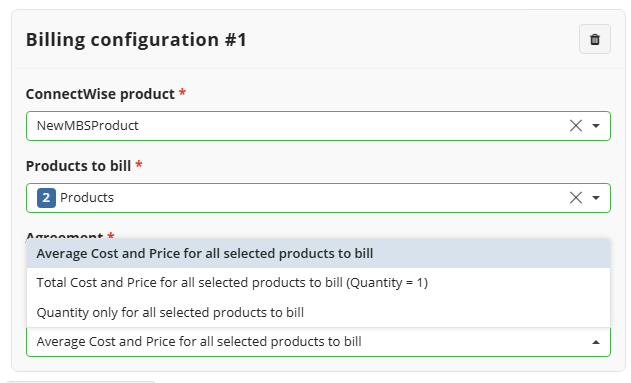Click the Products to bill label
This screenshot has height=383, width=631.
click(78, 166)
